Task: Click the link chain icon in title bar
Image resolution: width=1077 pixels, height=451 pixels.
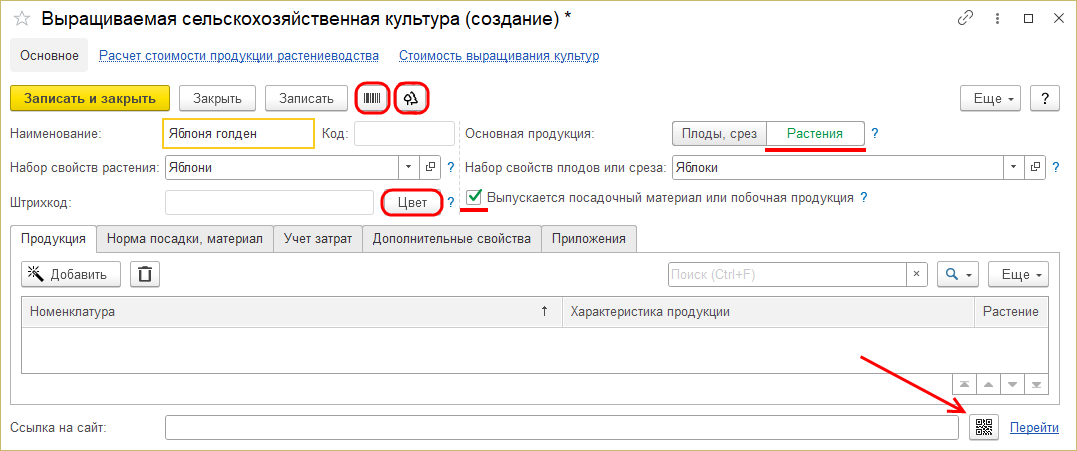Action: point(966,19)
